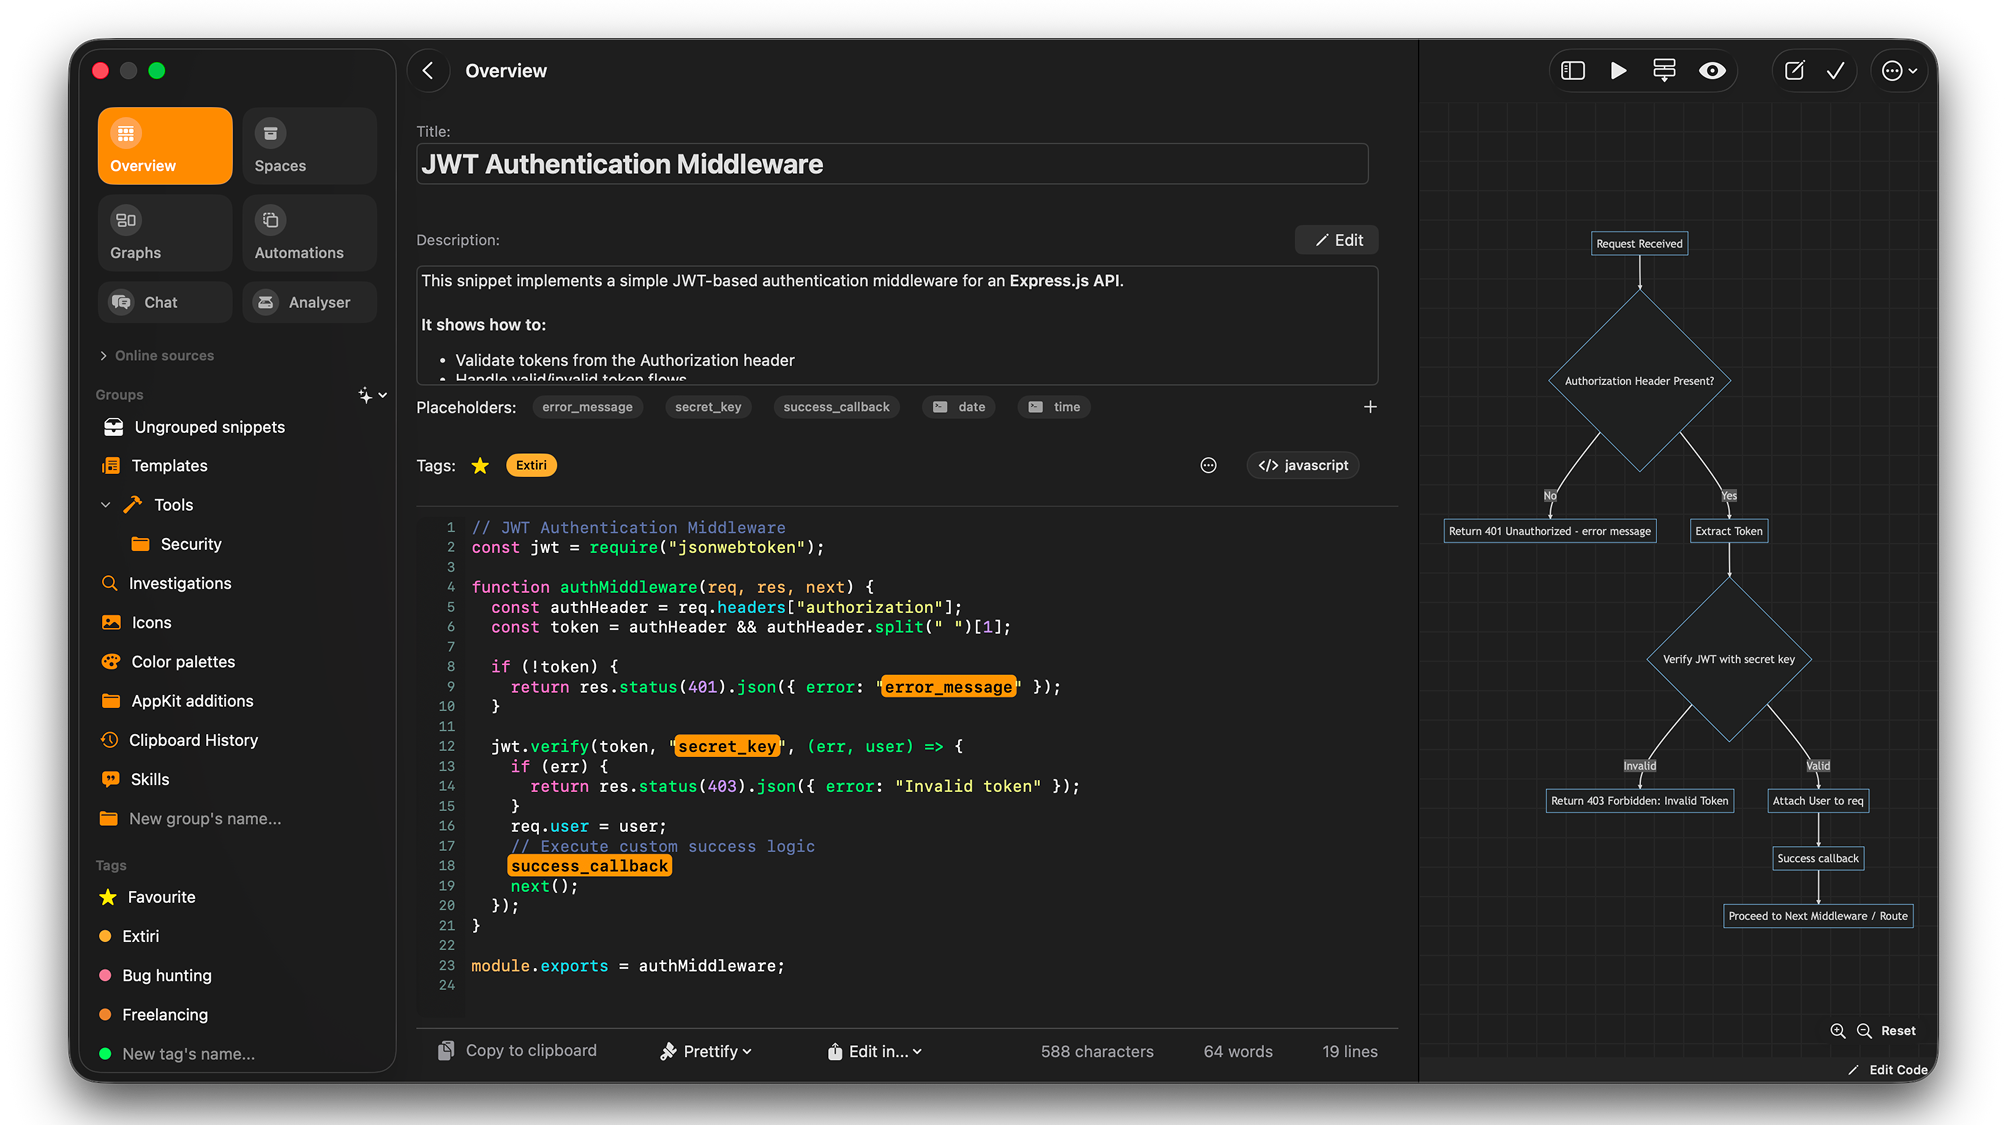The image size is (2007, 1125).
Task: Click the checkmark icon in toolbar
Action: point(1836,71)
